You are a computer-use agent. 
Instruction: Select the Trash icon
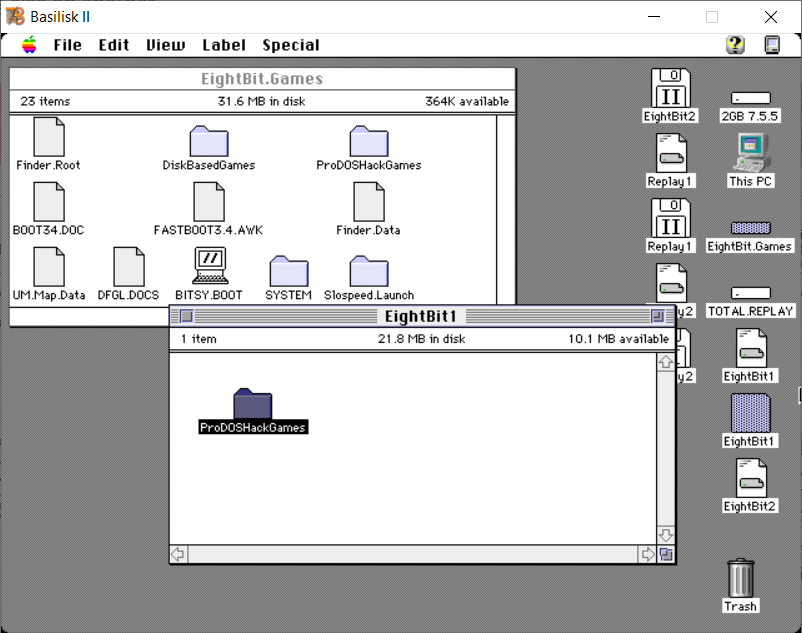point(740,585)
